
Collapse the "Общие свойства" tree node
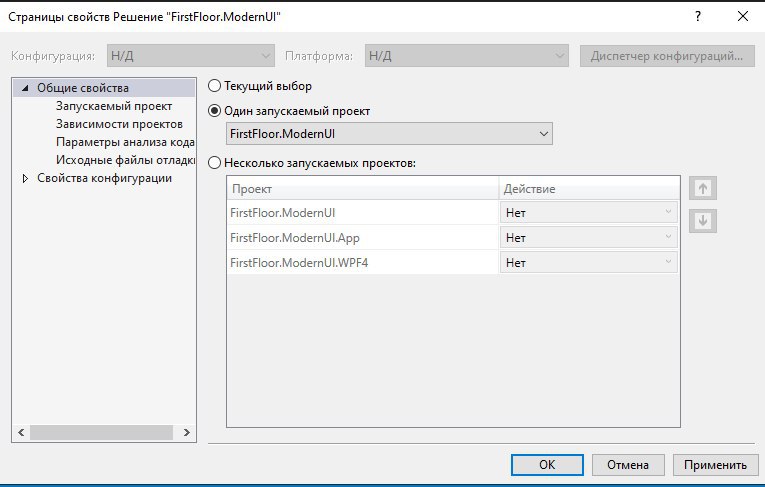click(25, 88)
